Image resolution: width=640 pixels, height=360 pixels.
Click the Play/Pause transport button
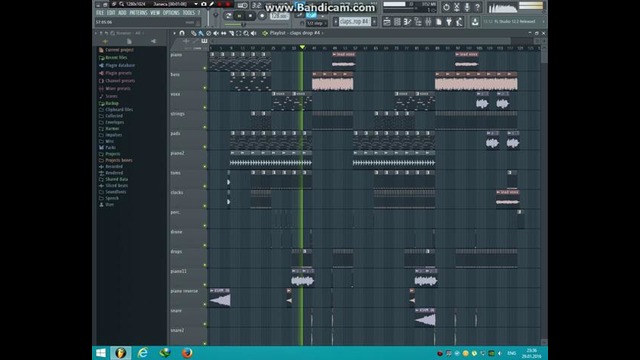tap(240, 16)
